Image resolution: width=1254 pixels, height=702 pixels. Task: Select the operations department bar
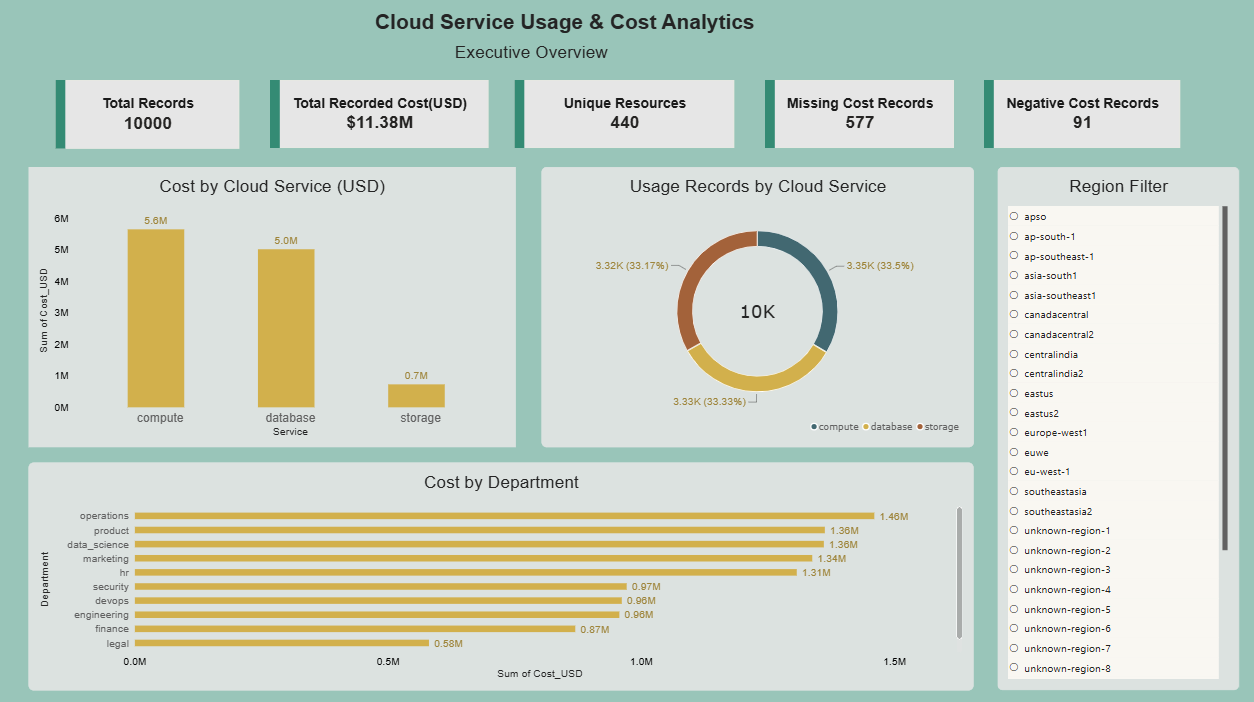pos(505,516)
